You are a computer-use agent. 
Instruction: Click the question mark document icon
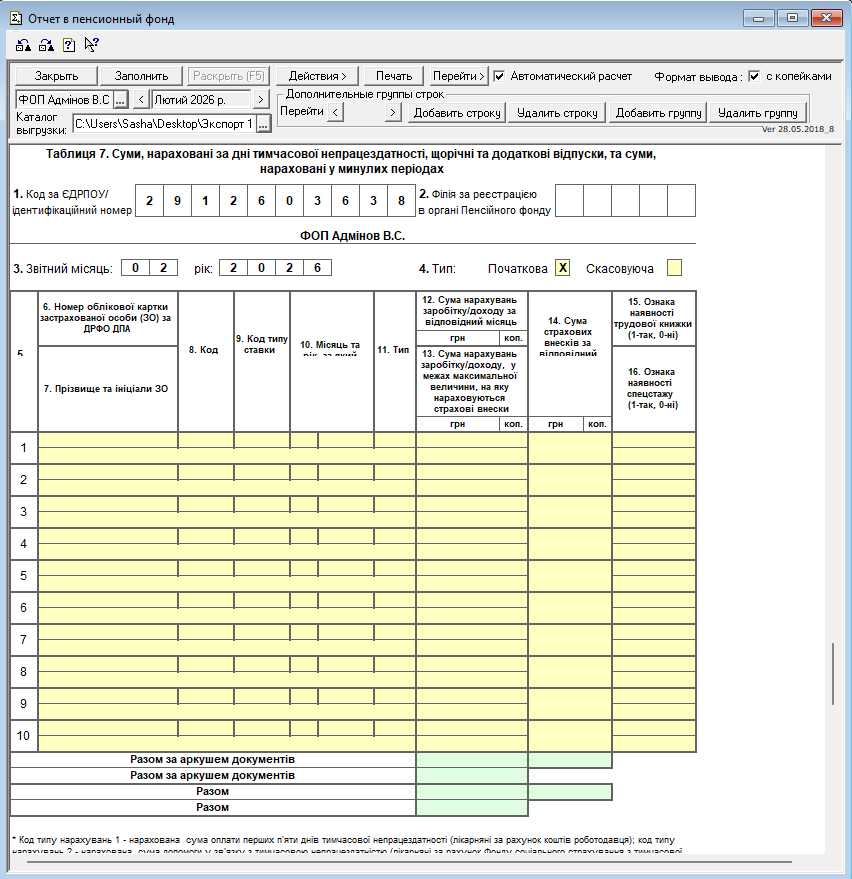click(68, 44)
